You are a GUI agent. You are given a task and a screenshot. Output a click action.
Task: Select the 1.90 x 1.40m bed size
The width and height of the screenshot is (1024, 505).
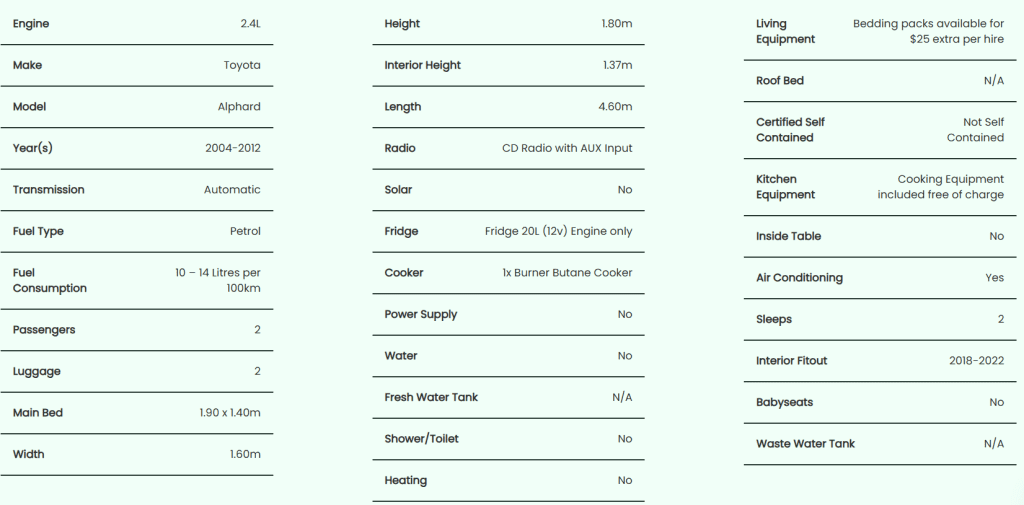230,413
